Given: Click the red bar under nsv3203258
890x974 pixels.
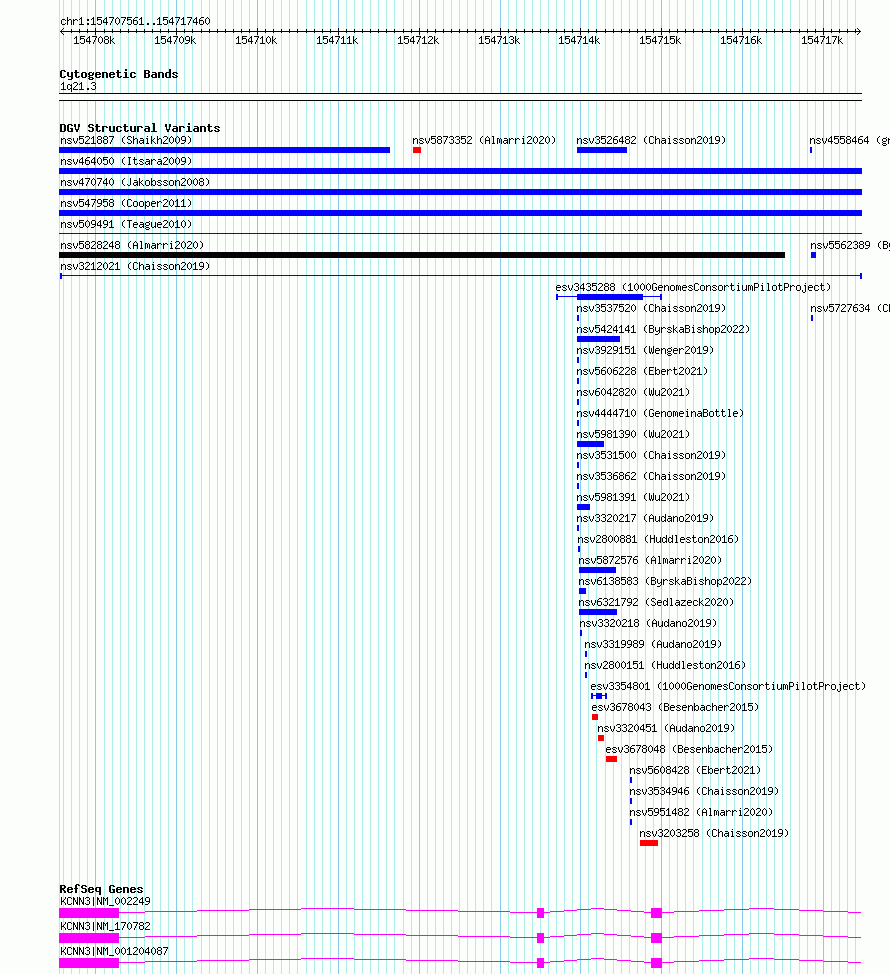Looking at the screenshot, I should (649, 843).
